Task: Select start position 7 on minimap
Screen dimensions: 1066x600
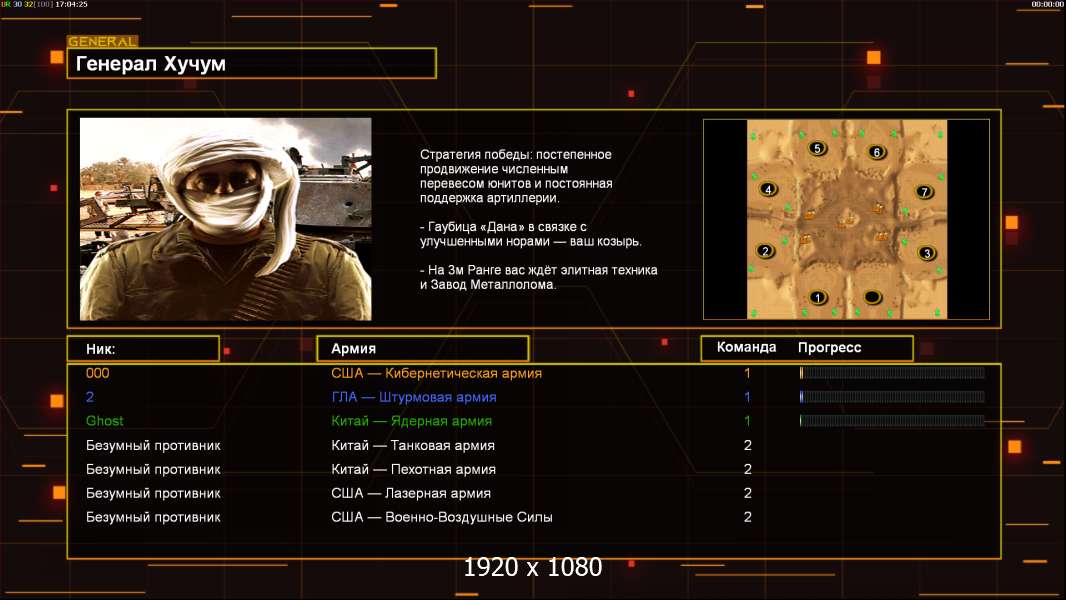Action: click(x=924, y=192)
